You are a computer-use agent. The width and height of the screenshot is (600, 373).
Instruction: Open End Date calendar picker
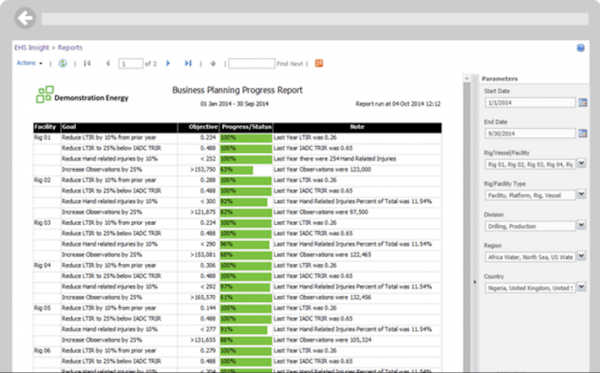[x=582, y=134]
